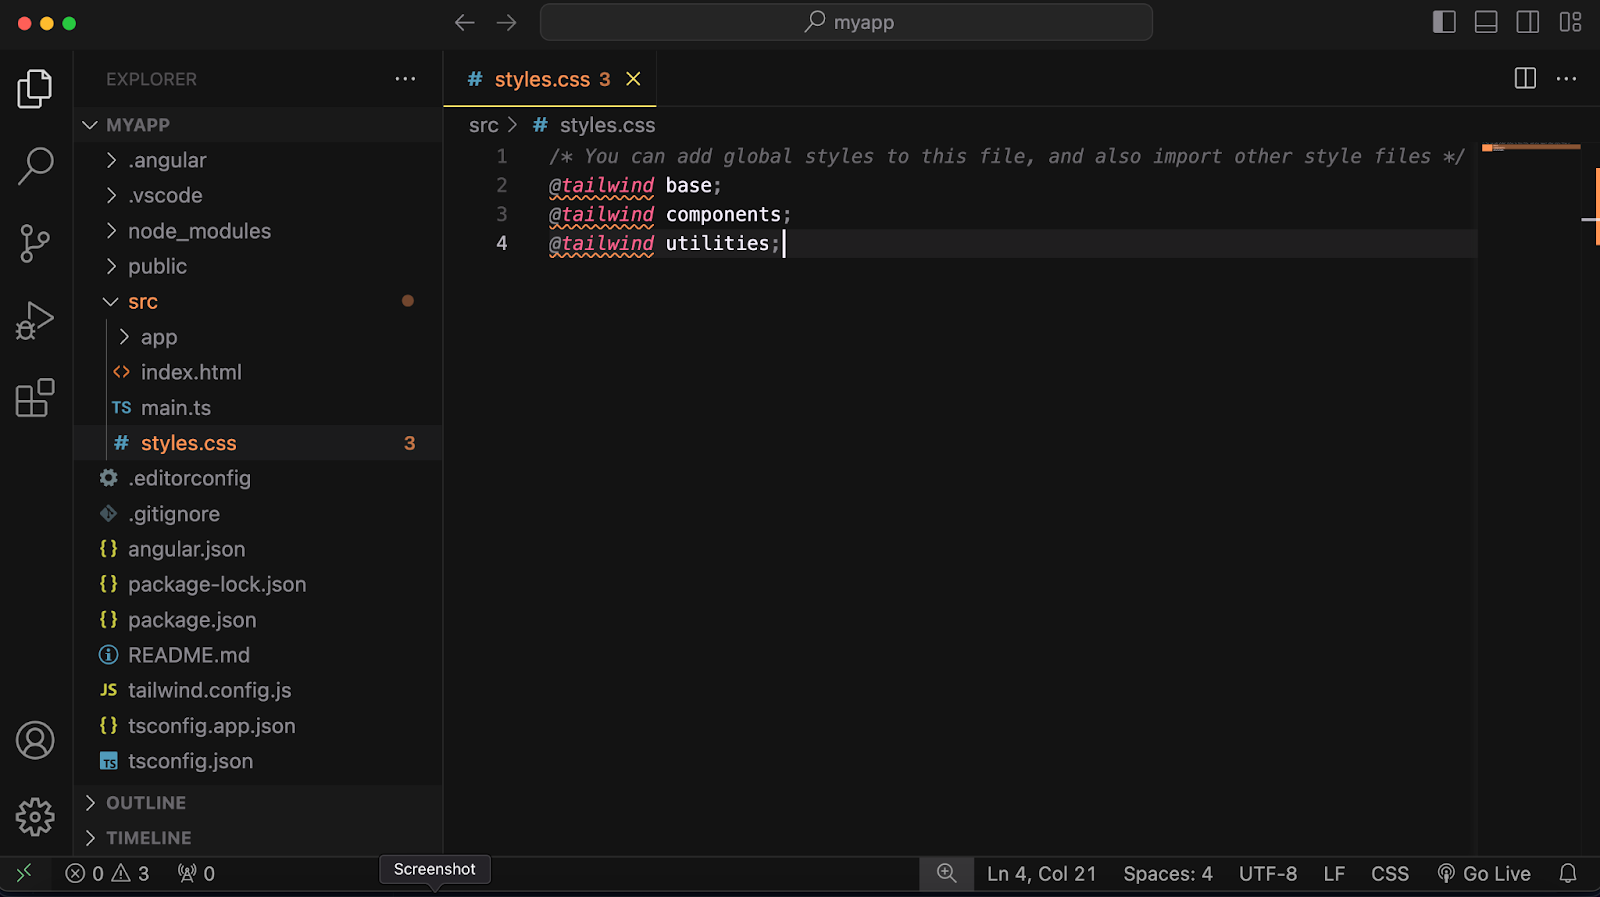The image size is (1600, 897).
Task: Click the myapp command center search box
Action: tap(846, 22)
